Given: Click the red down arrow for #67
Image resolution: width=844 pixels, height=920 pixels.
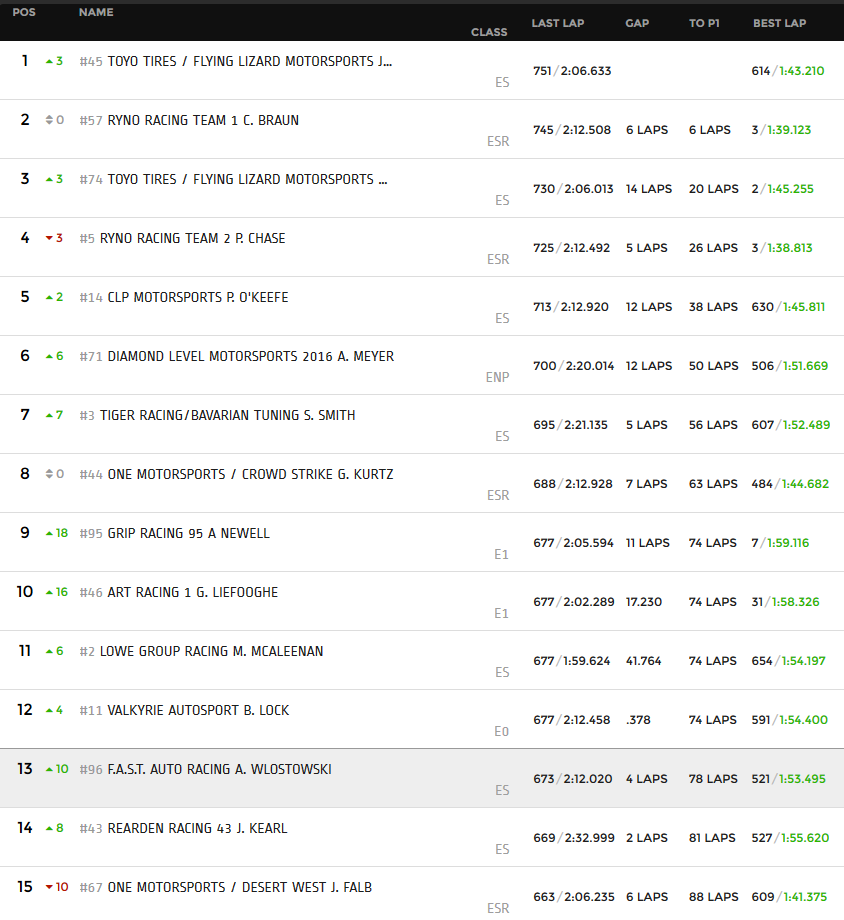Looking at the screenshot, I should (49, 887).
